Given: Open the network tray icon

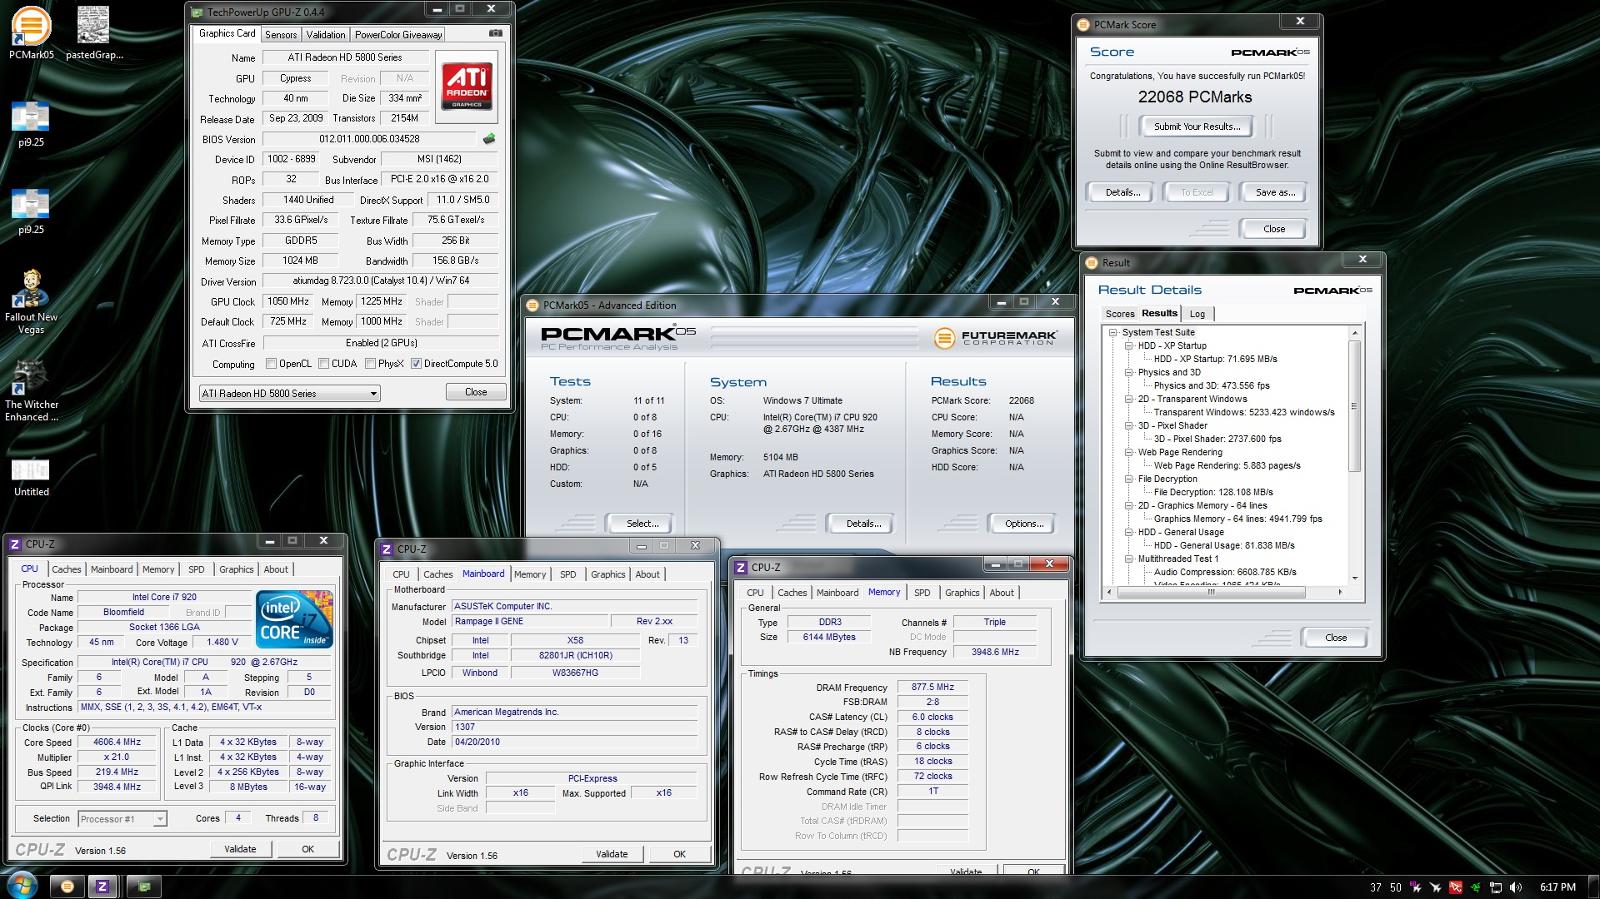Looking at the screenshot, I should point(1496,887).
